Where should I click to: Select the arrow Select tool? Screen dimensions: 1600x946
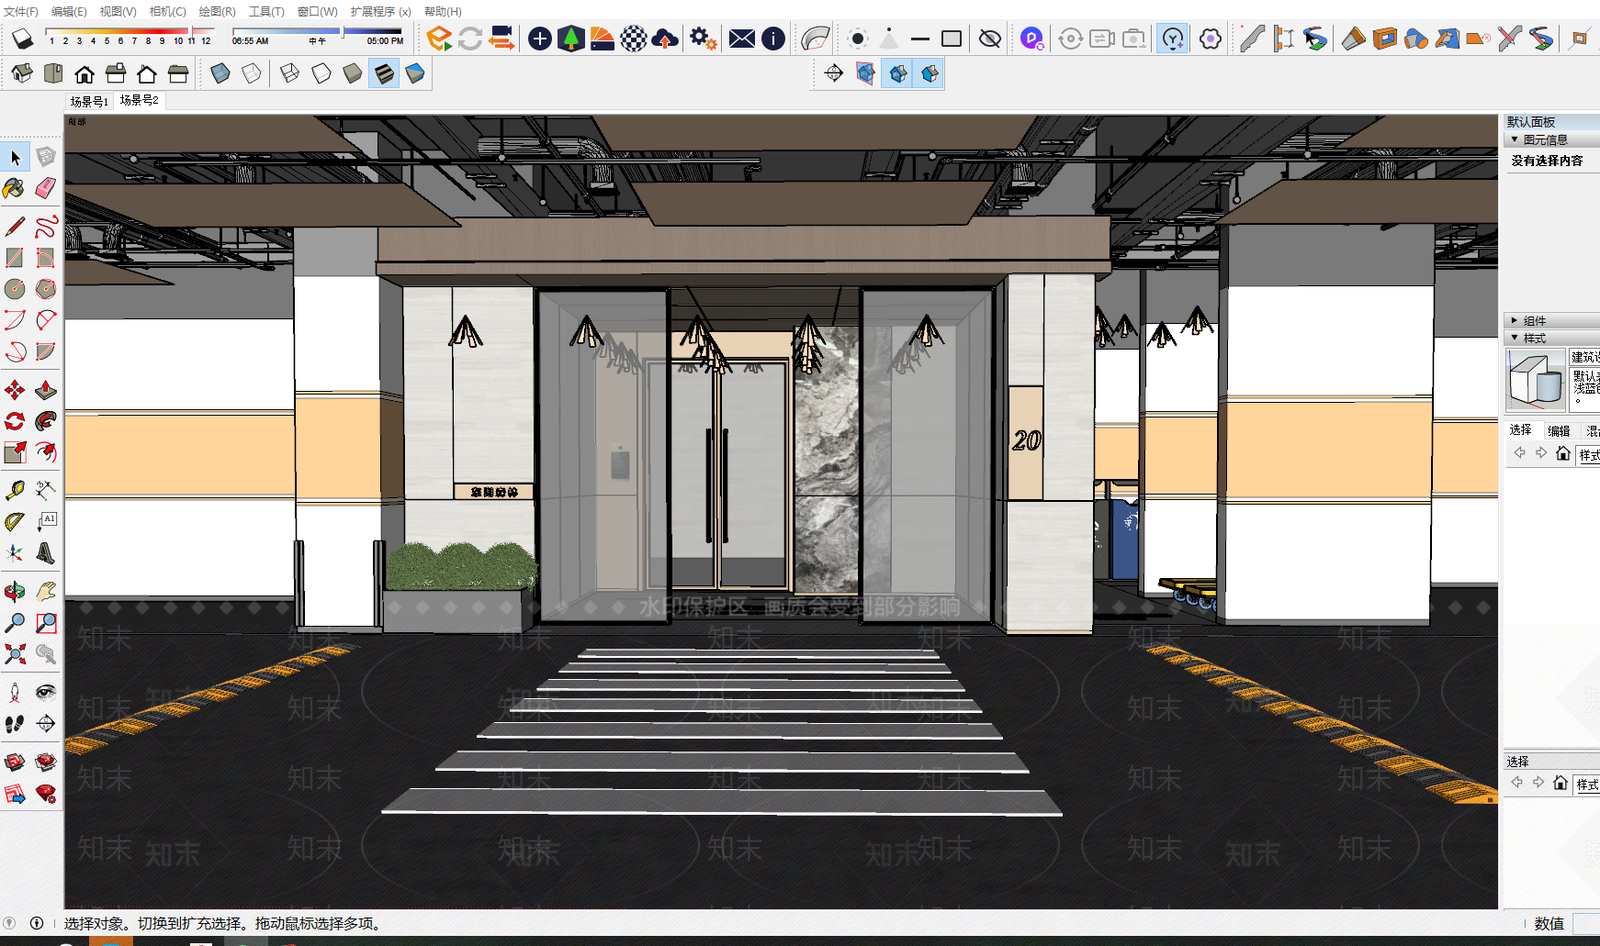15,157
